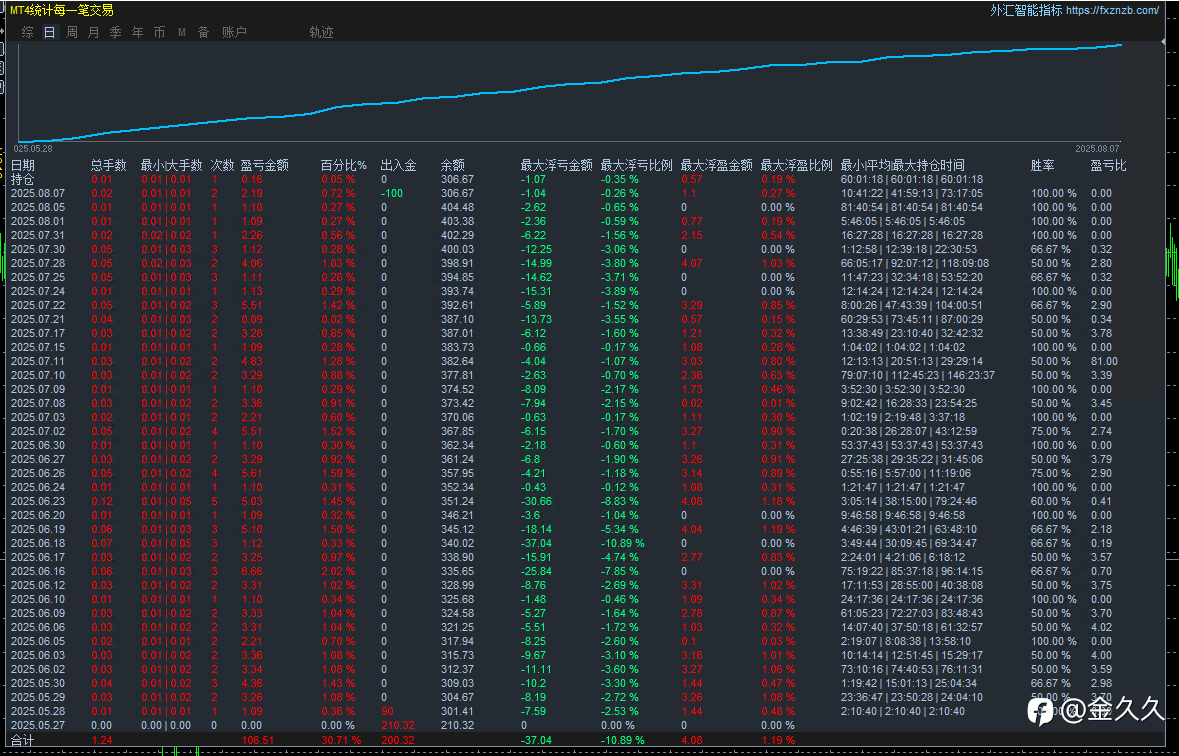The height and width of the screenshot is (756, 1179).
Task: Select the M tab
Action: 182,32
